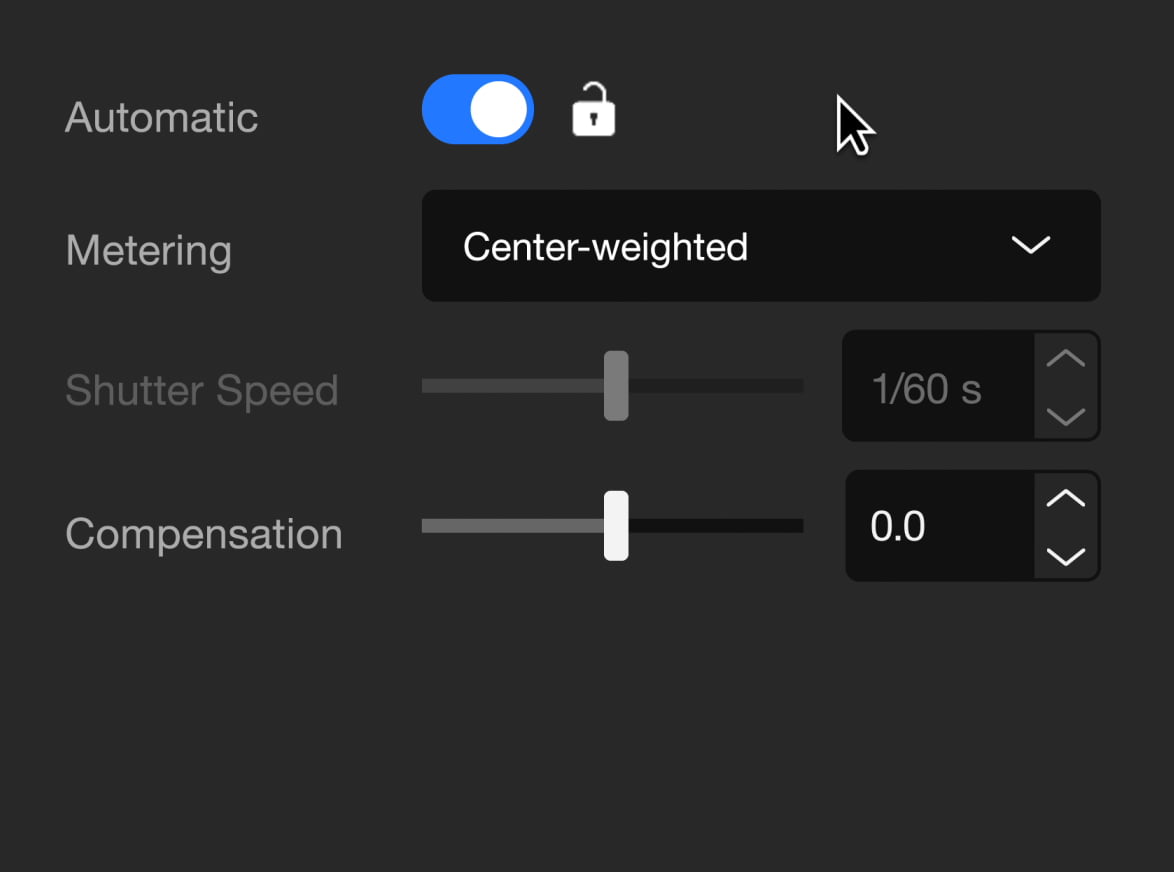
Task: Decrease shutter speed with down arrow
Action: pyautogui.click(x=1065, y=415)
